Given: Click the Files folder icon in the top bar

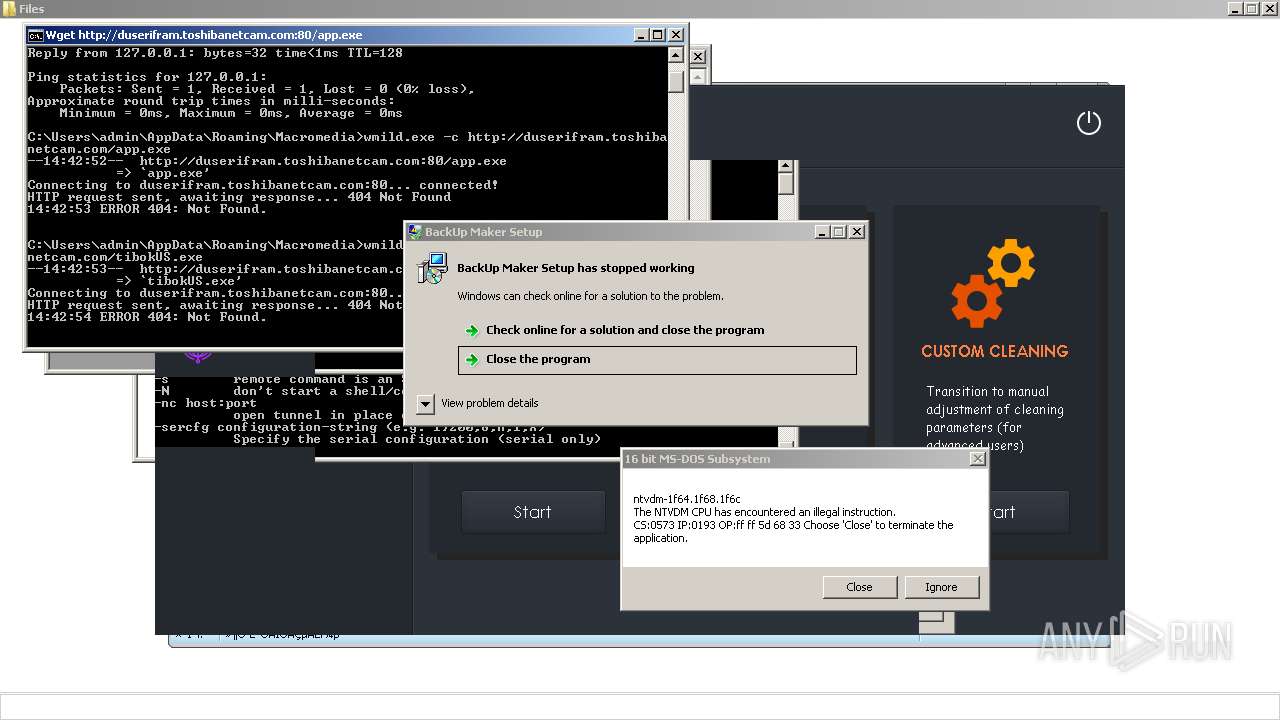Looking at the screenshot, I should [10, 8].
